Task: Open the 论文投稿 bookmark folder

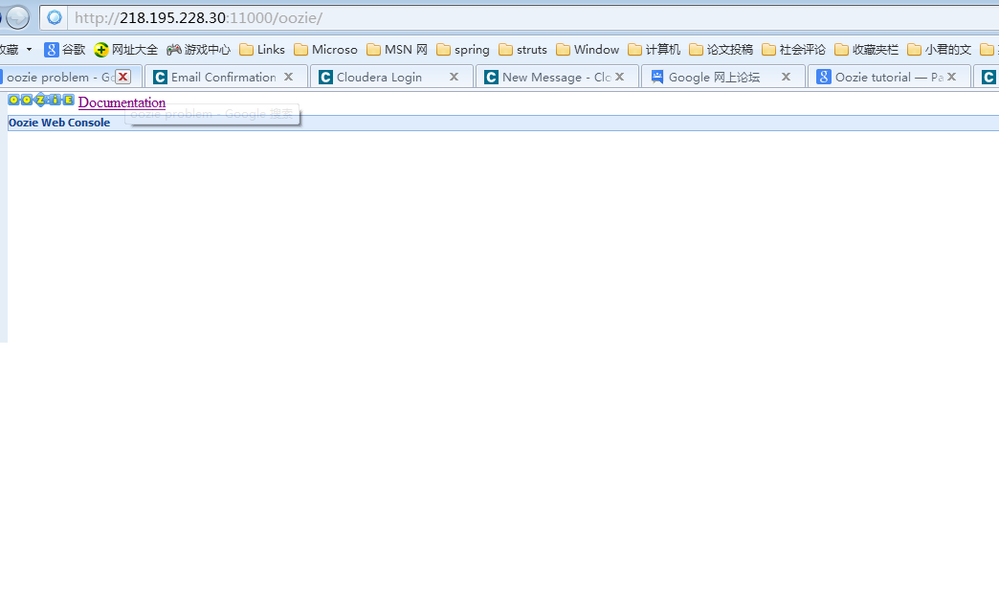Action: 721,50
